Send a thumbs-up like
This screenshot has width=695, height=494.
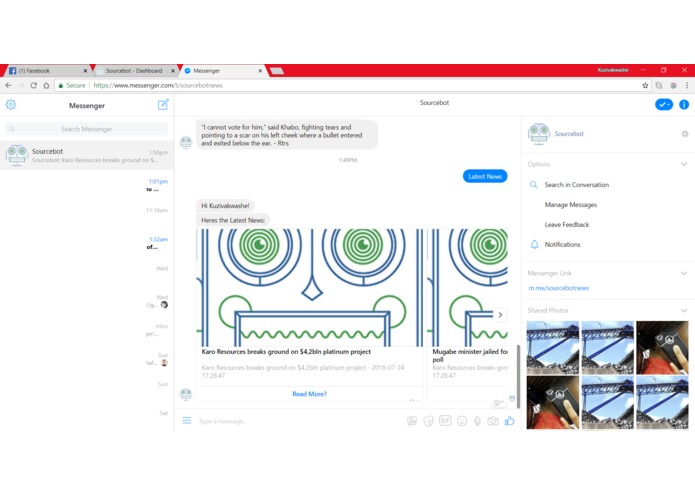pos(509,420)
